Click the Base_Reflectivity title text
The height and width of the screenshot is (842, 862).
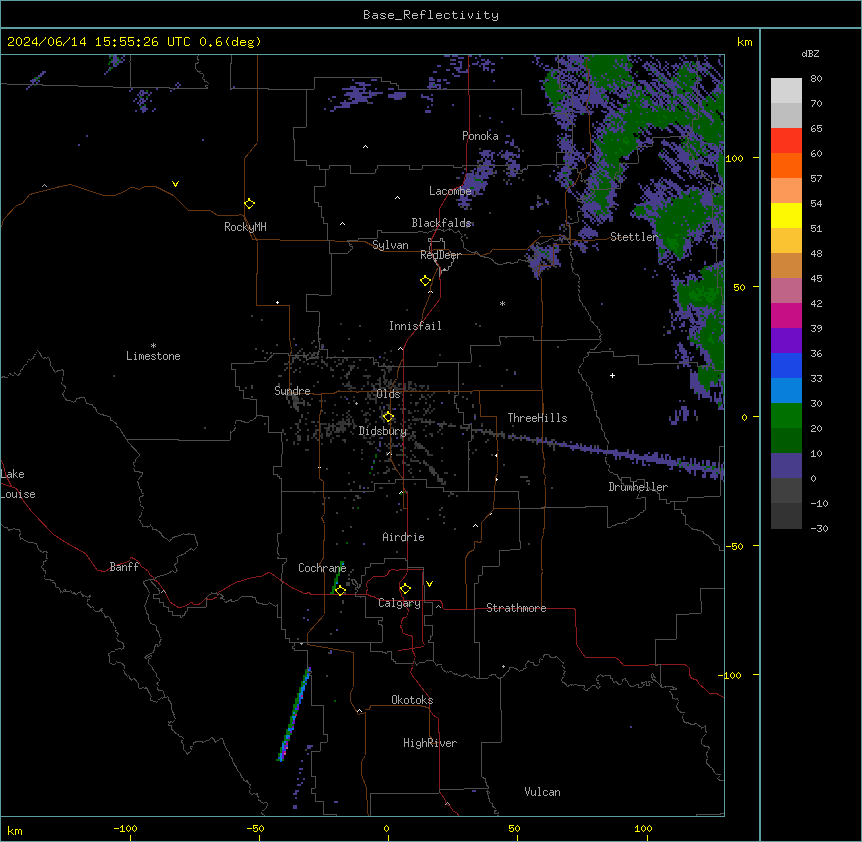tap(431, 15)
